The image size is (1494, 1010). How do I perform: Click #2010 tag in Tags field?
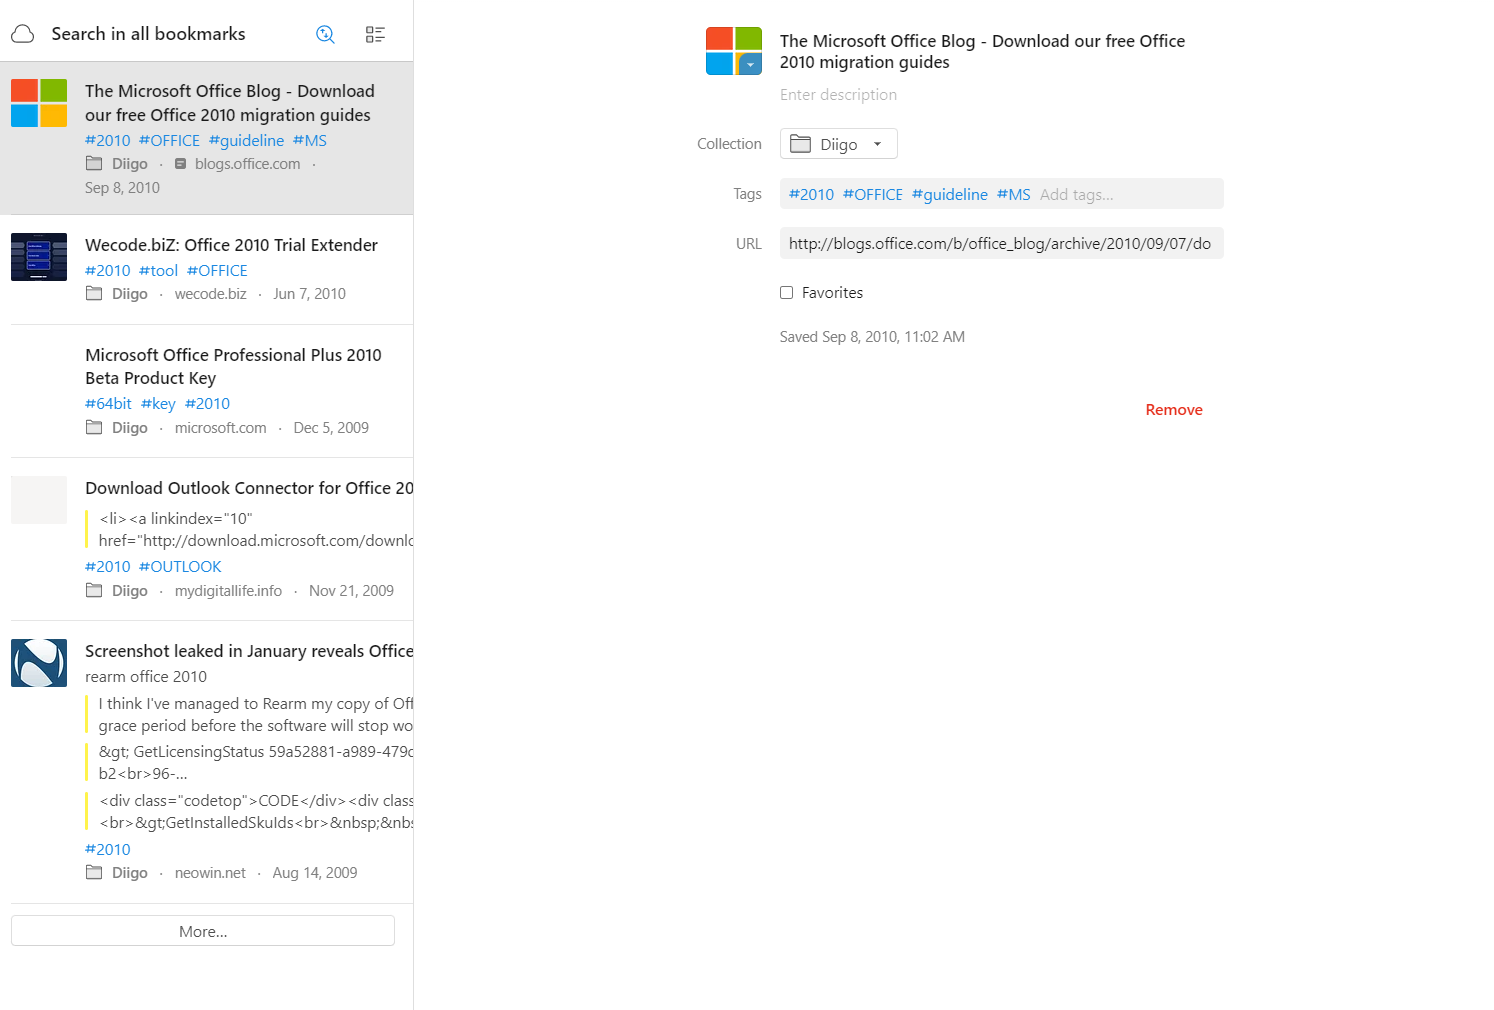(x=811, y=195)
